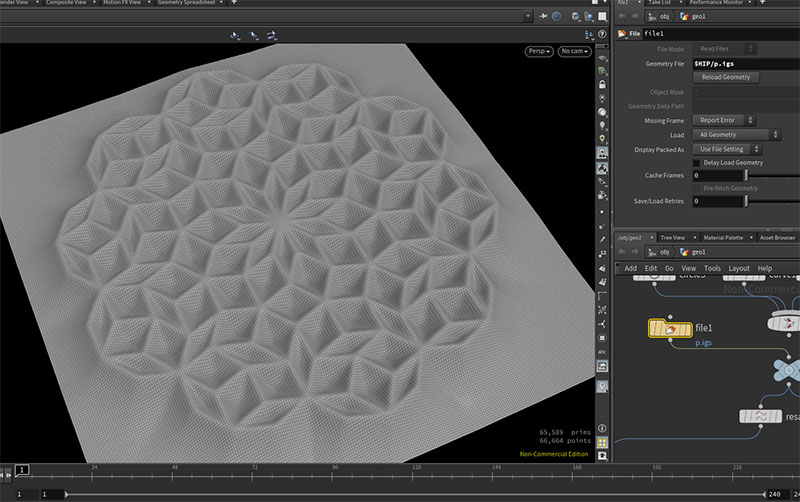Click the back arrow in the network pane path
Viewport: 800px width, 502px height.
[622, 252]
